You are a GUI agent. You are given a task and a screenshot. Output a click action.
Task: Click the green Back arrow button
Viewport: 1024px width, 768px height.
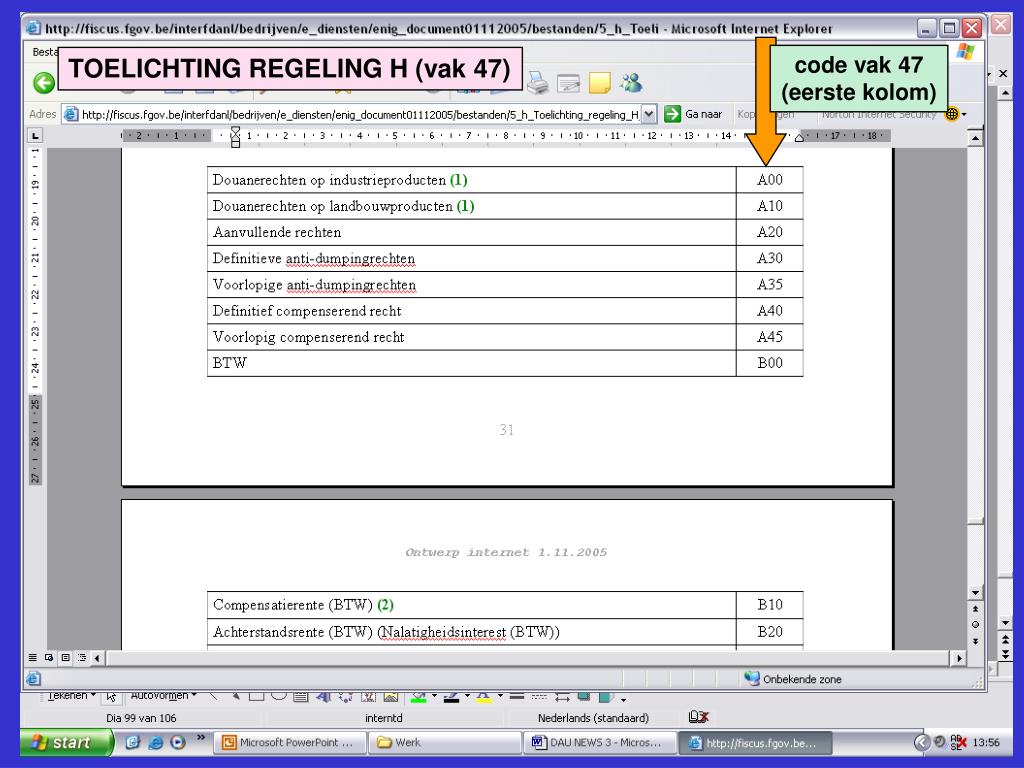click(x=44, y=83)
